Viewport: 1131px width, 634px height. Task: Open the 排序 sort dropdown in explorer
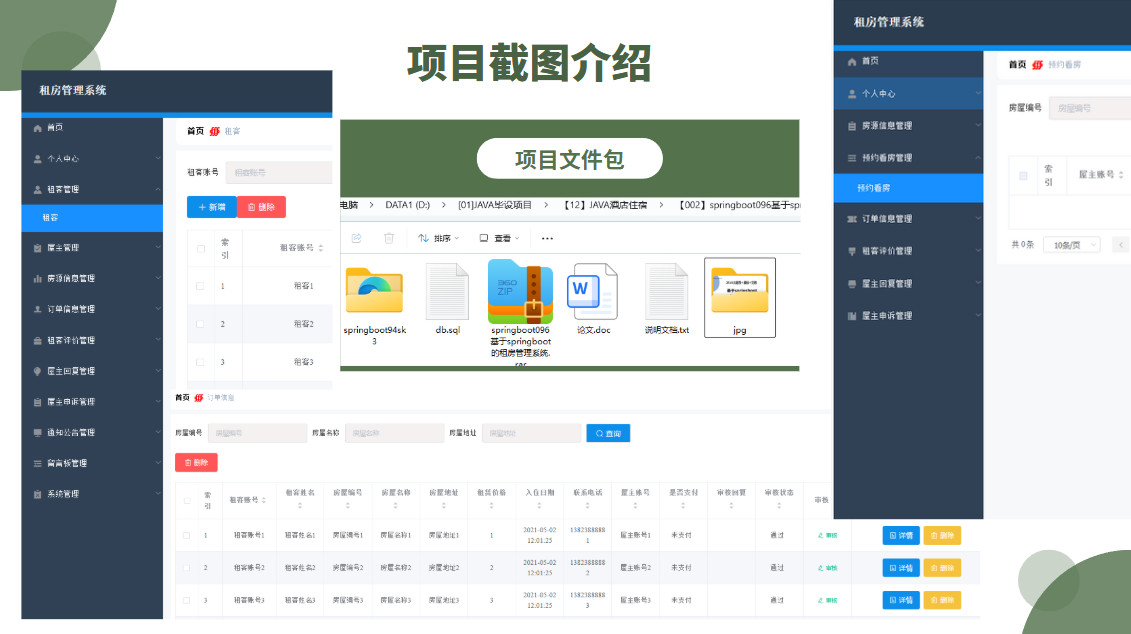click(x=439, y=238)
